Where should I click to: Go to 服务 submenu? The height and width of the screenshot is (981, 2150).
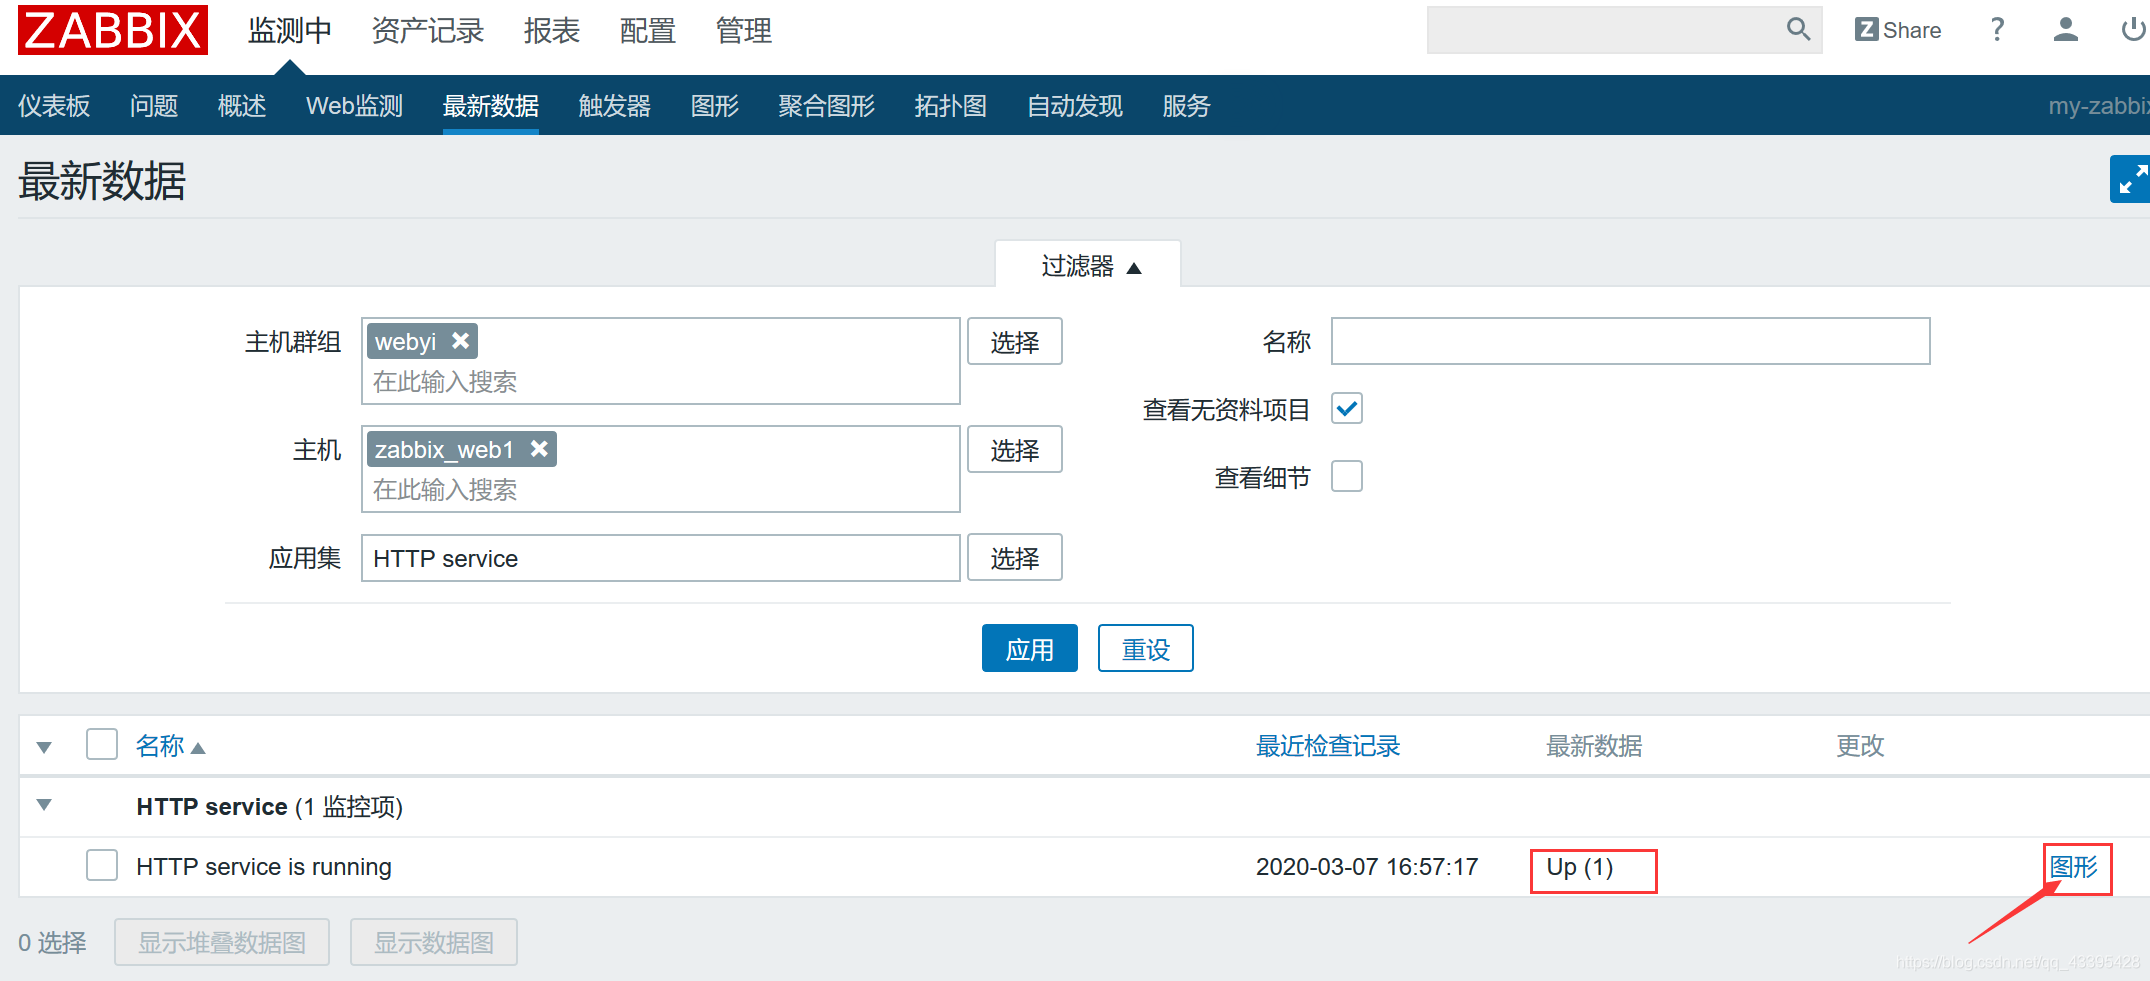coord(1187,106)
